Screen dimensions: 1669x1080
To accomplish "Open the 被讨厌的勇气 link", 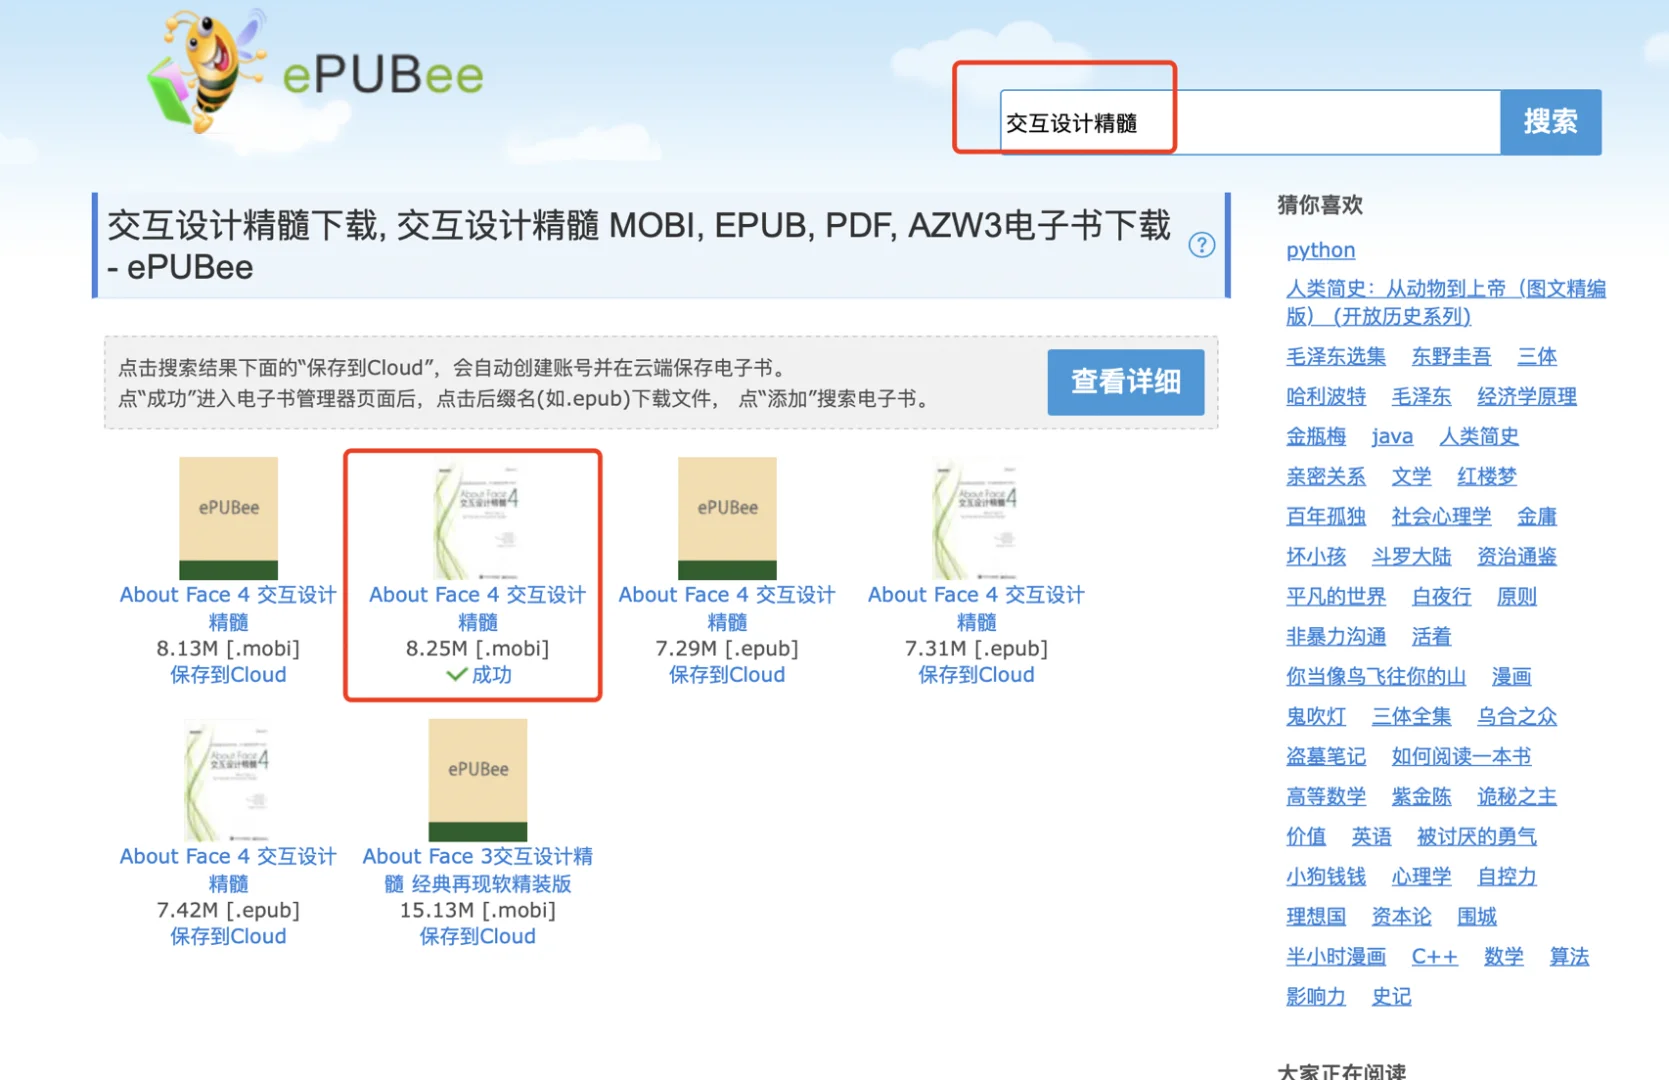I will [x=1477, y=836].
